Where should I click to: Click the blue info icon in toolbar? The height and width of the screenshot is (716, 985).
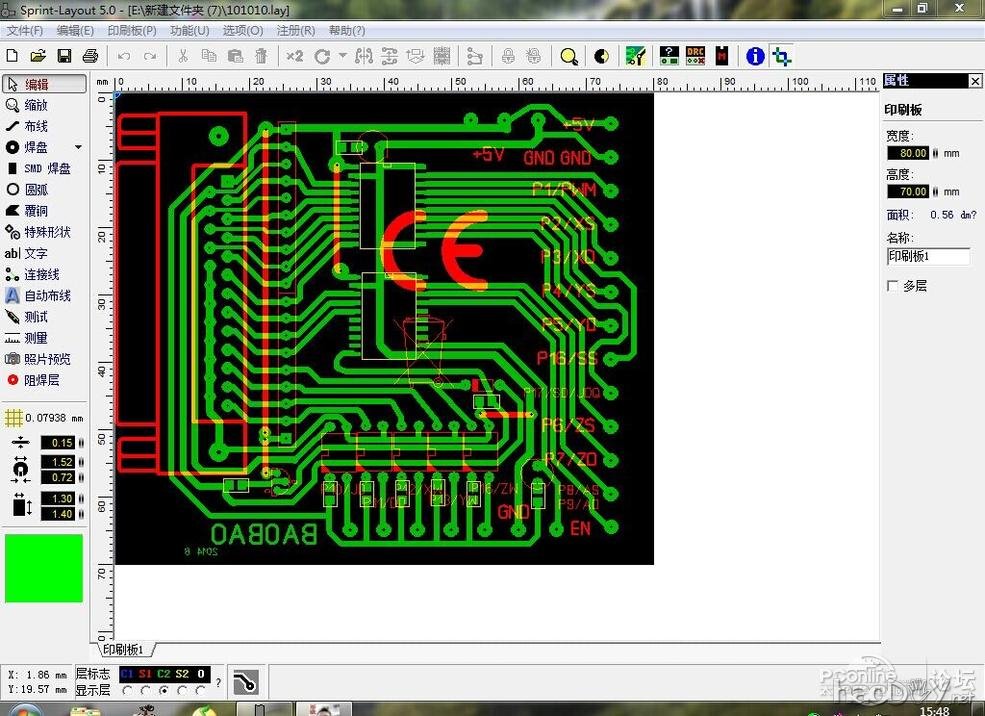755,56
